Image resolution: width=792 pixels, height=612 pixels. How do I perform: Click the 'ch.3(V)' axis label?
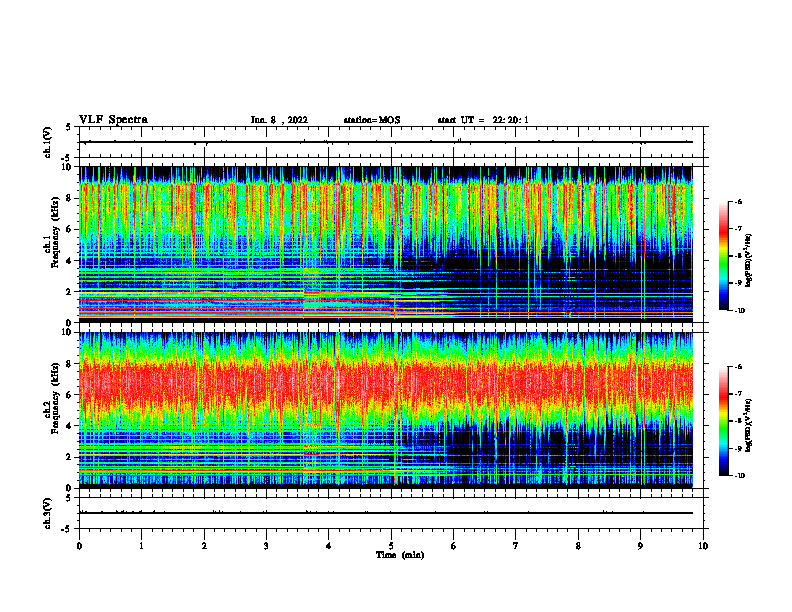point(48,513)
